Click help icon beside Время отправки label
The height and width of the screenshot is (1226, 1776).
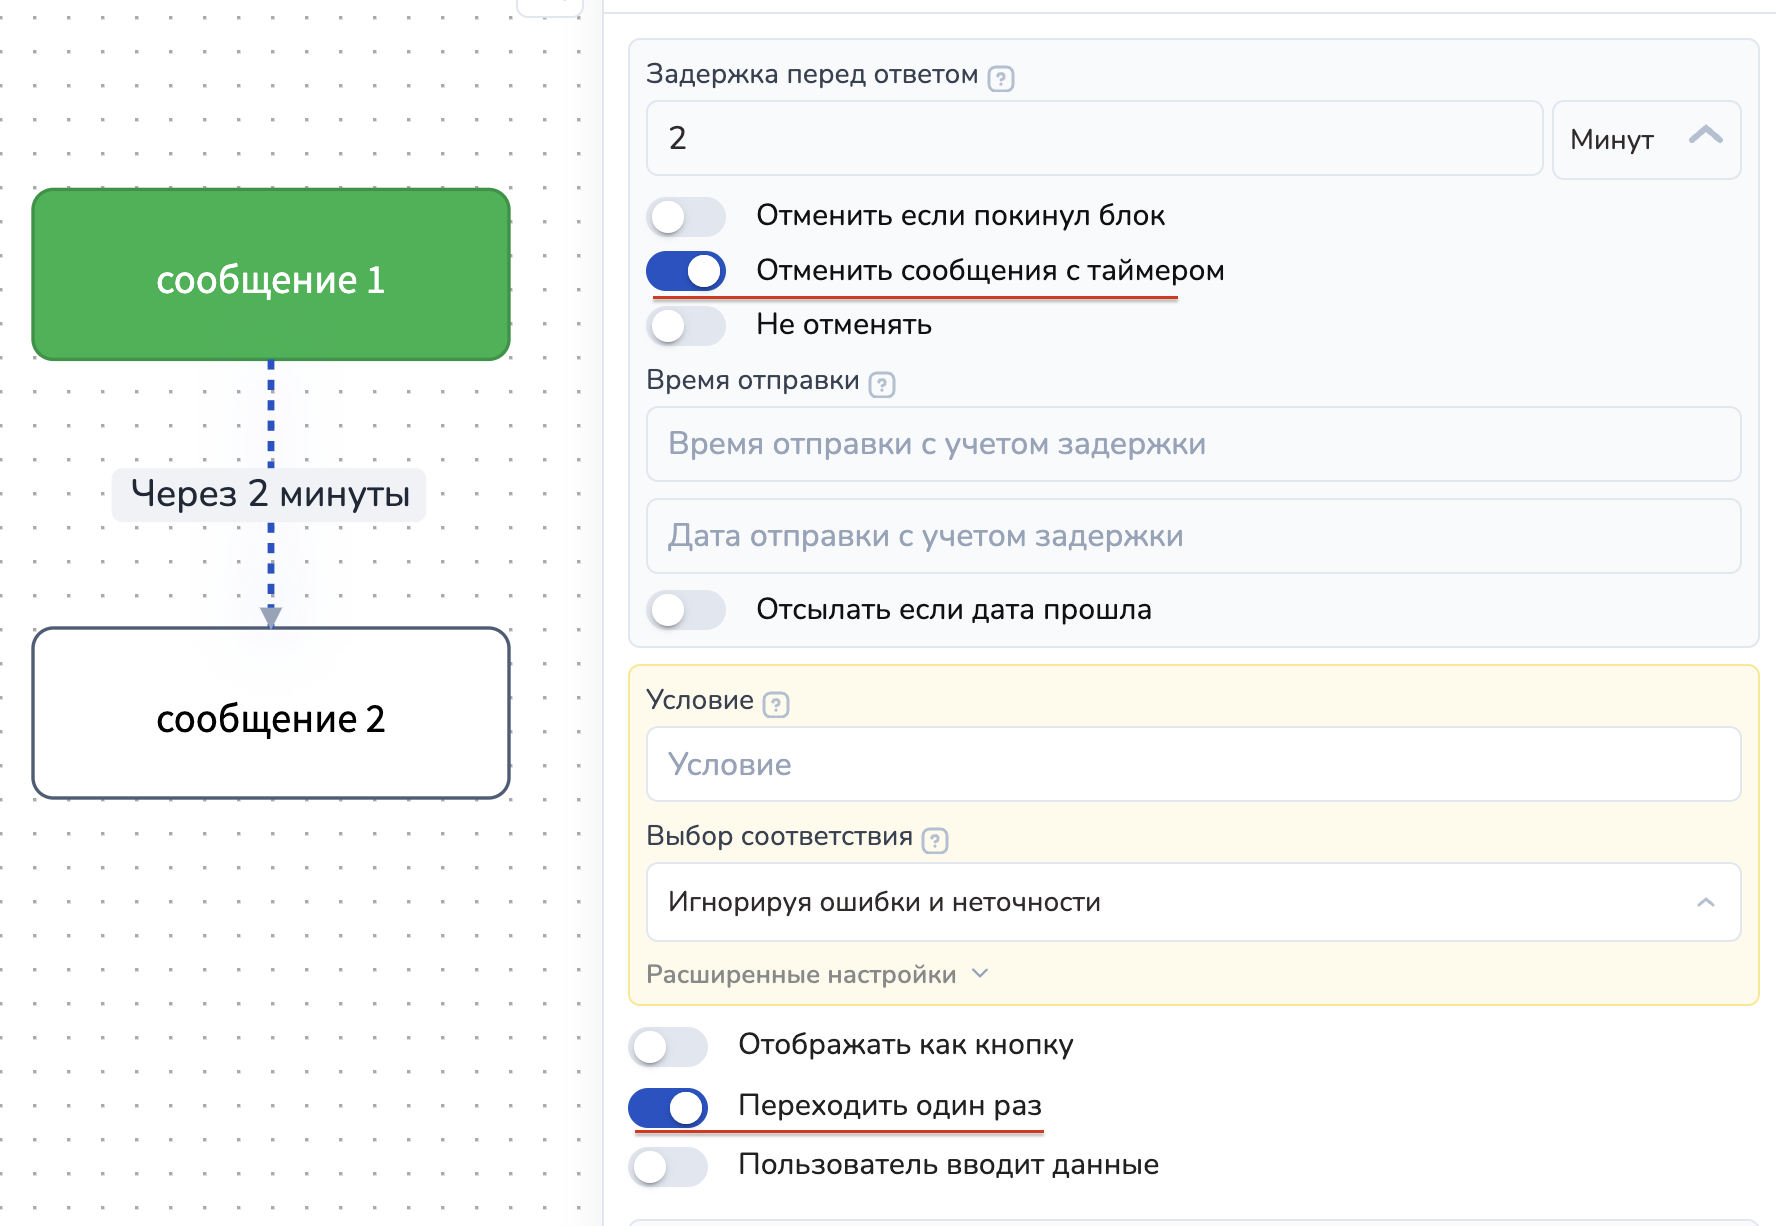click(881, 384)
